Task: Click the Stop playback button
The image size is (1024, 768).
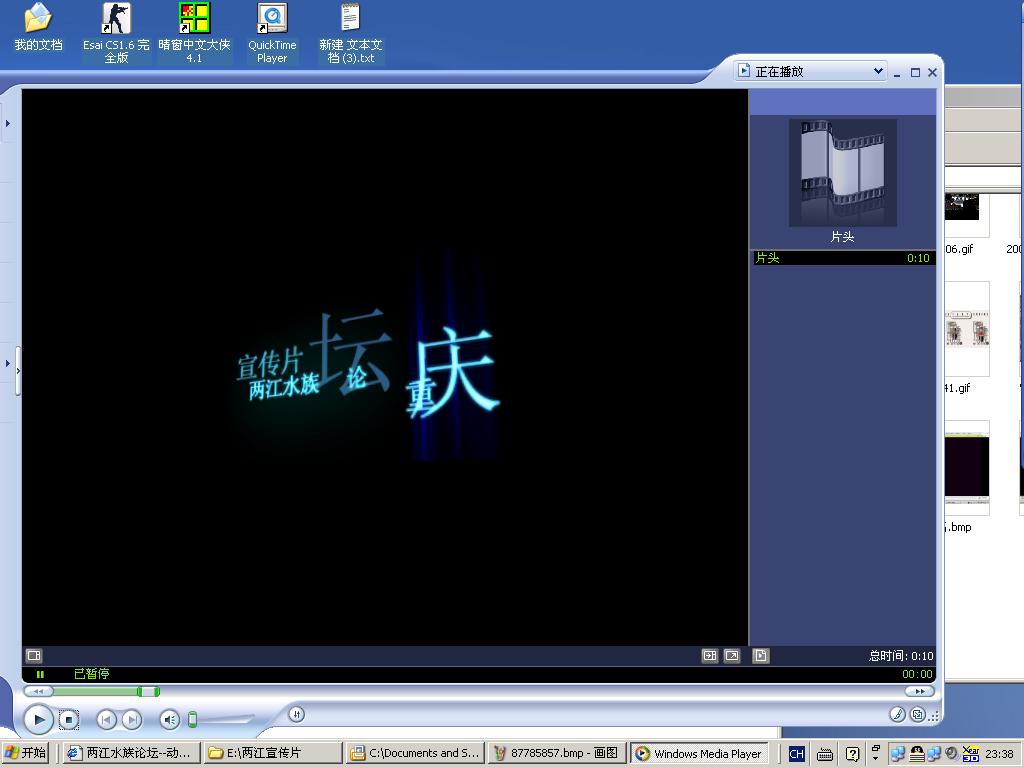Action: point(68,719)
